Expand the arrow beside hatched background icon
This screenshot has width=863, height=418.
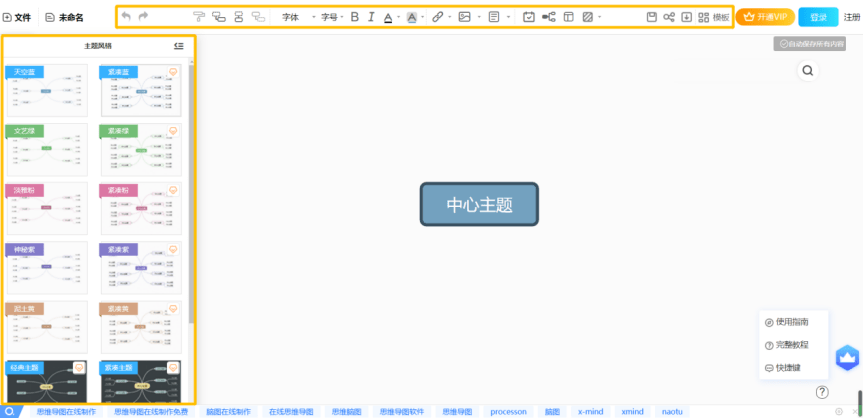point(599,18)
